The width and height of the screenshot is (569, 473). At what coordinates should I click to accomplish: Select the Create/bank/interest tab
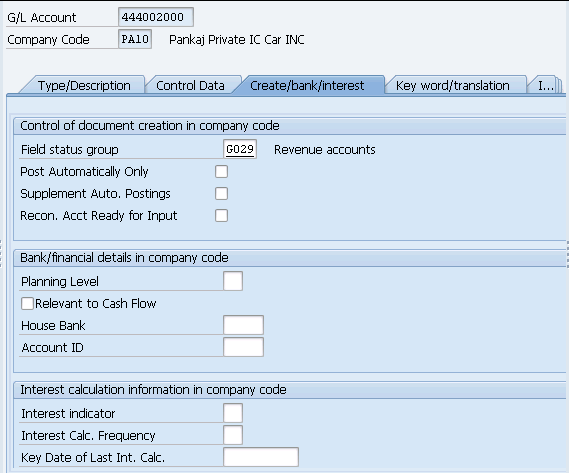point(307,86)
